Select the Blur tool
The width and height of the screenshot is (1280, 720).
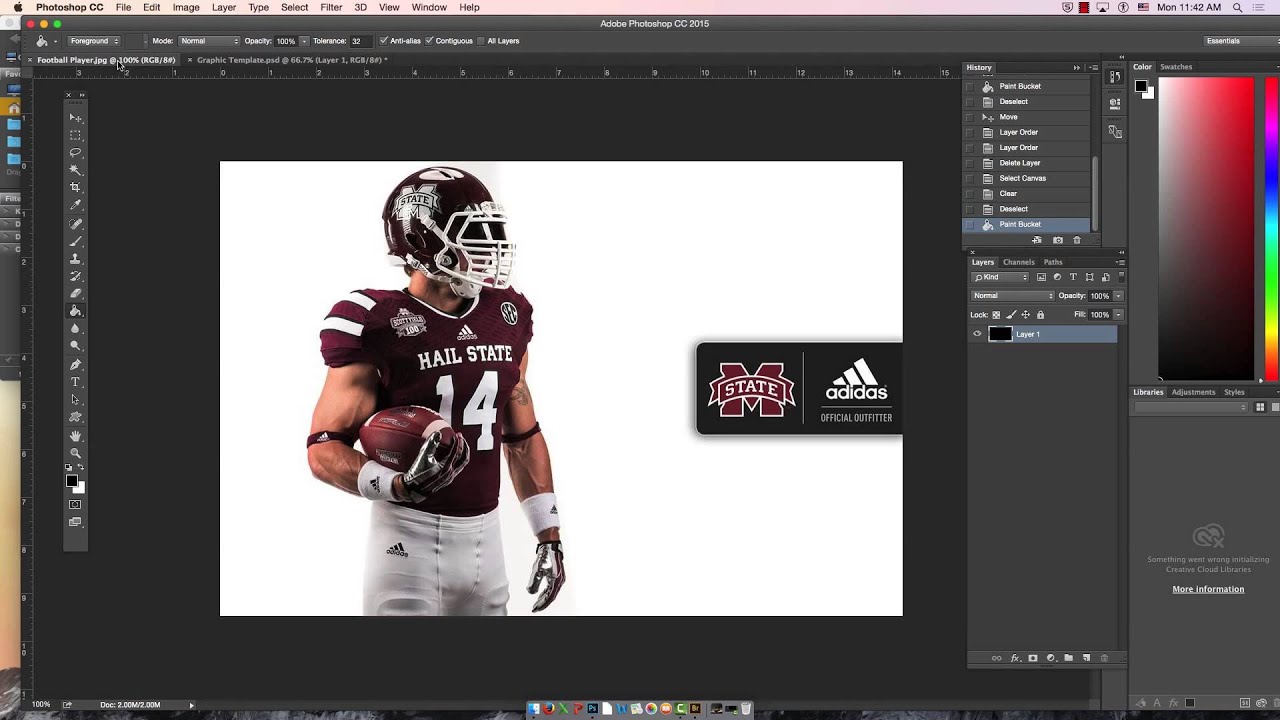pos(75,329)
